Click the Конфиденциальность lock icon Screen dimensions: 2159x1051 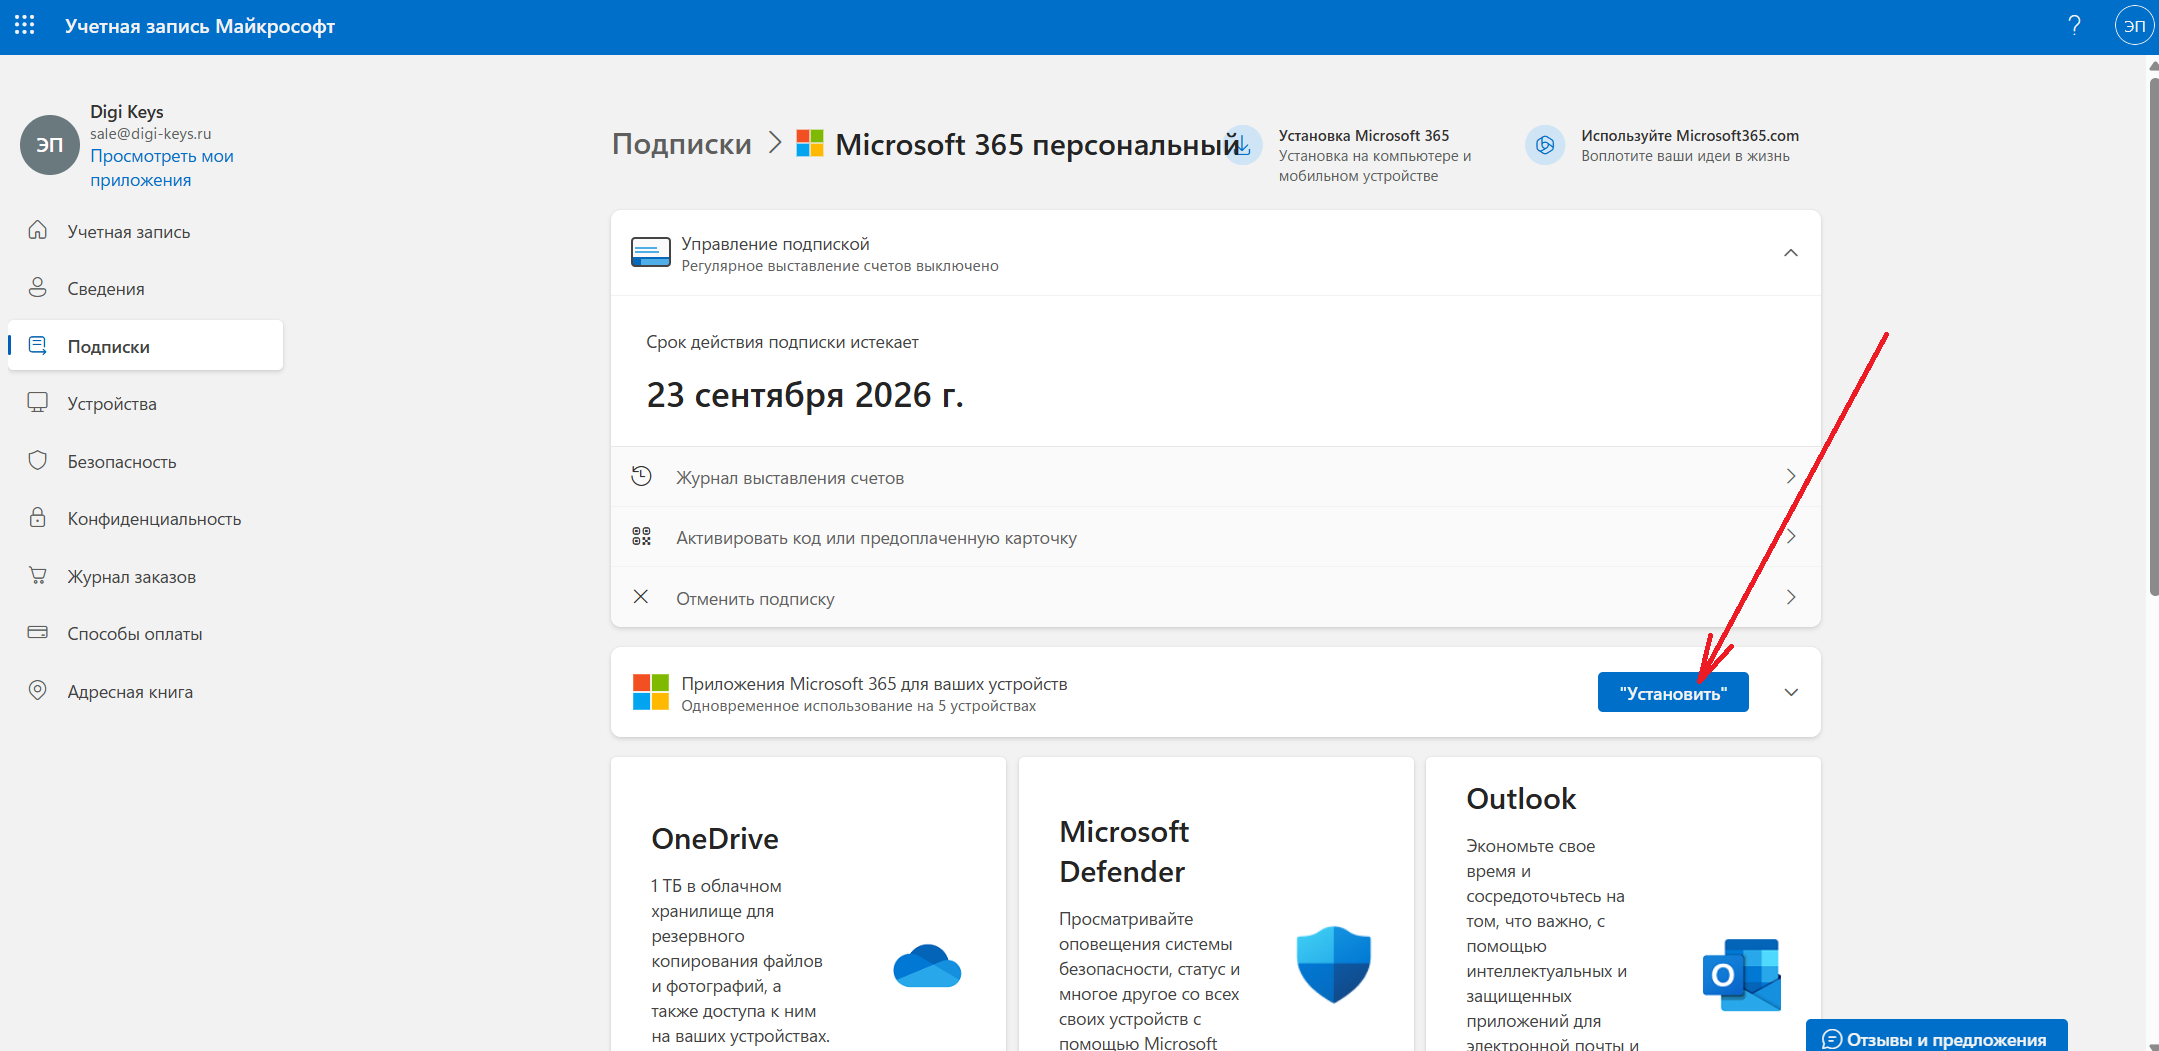pos(38,518)
